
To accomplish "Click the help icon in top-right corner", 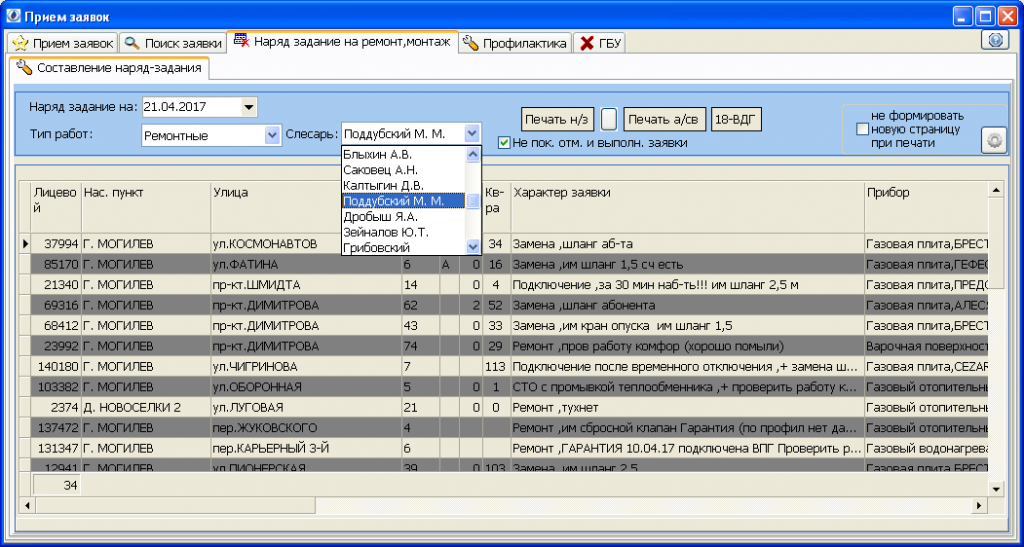I will [x=995, y=39].
